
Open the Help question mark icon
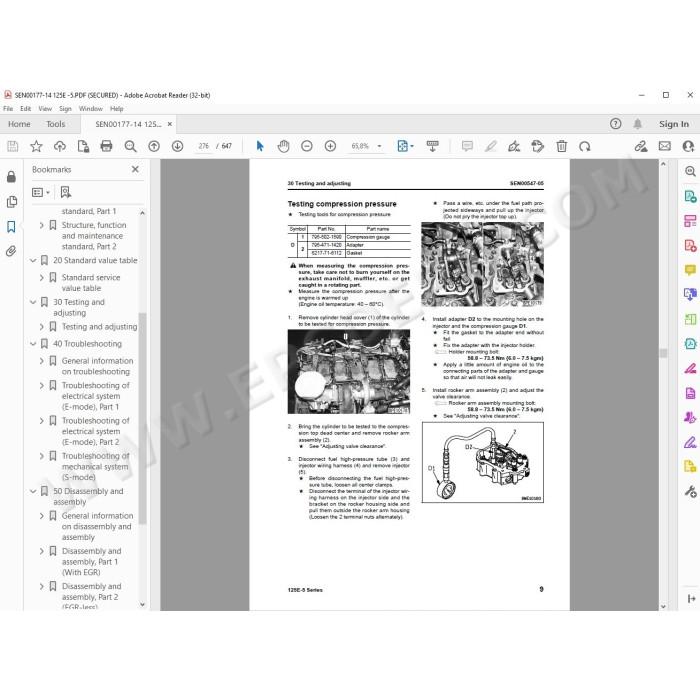[616, 124]
